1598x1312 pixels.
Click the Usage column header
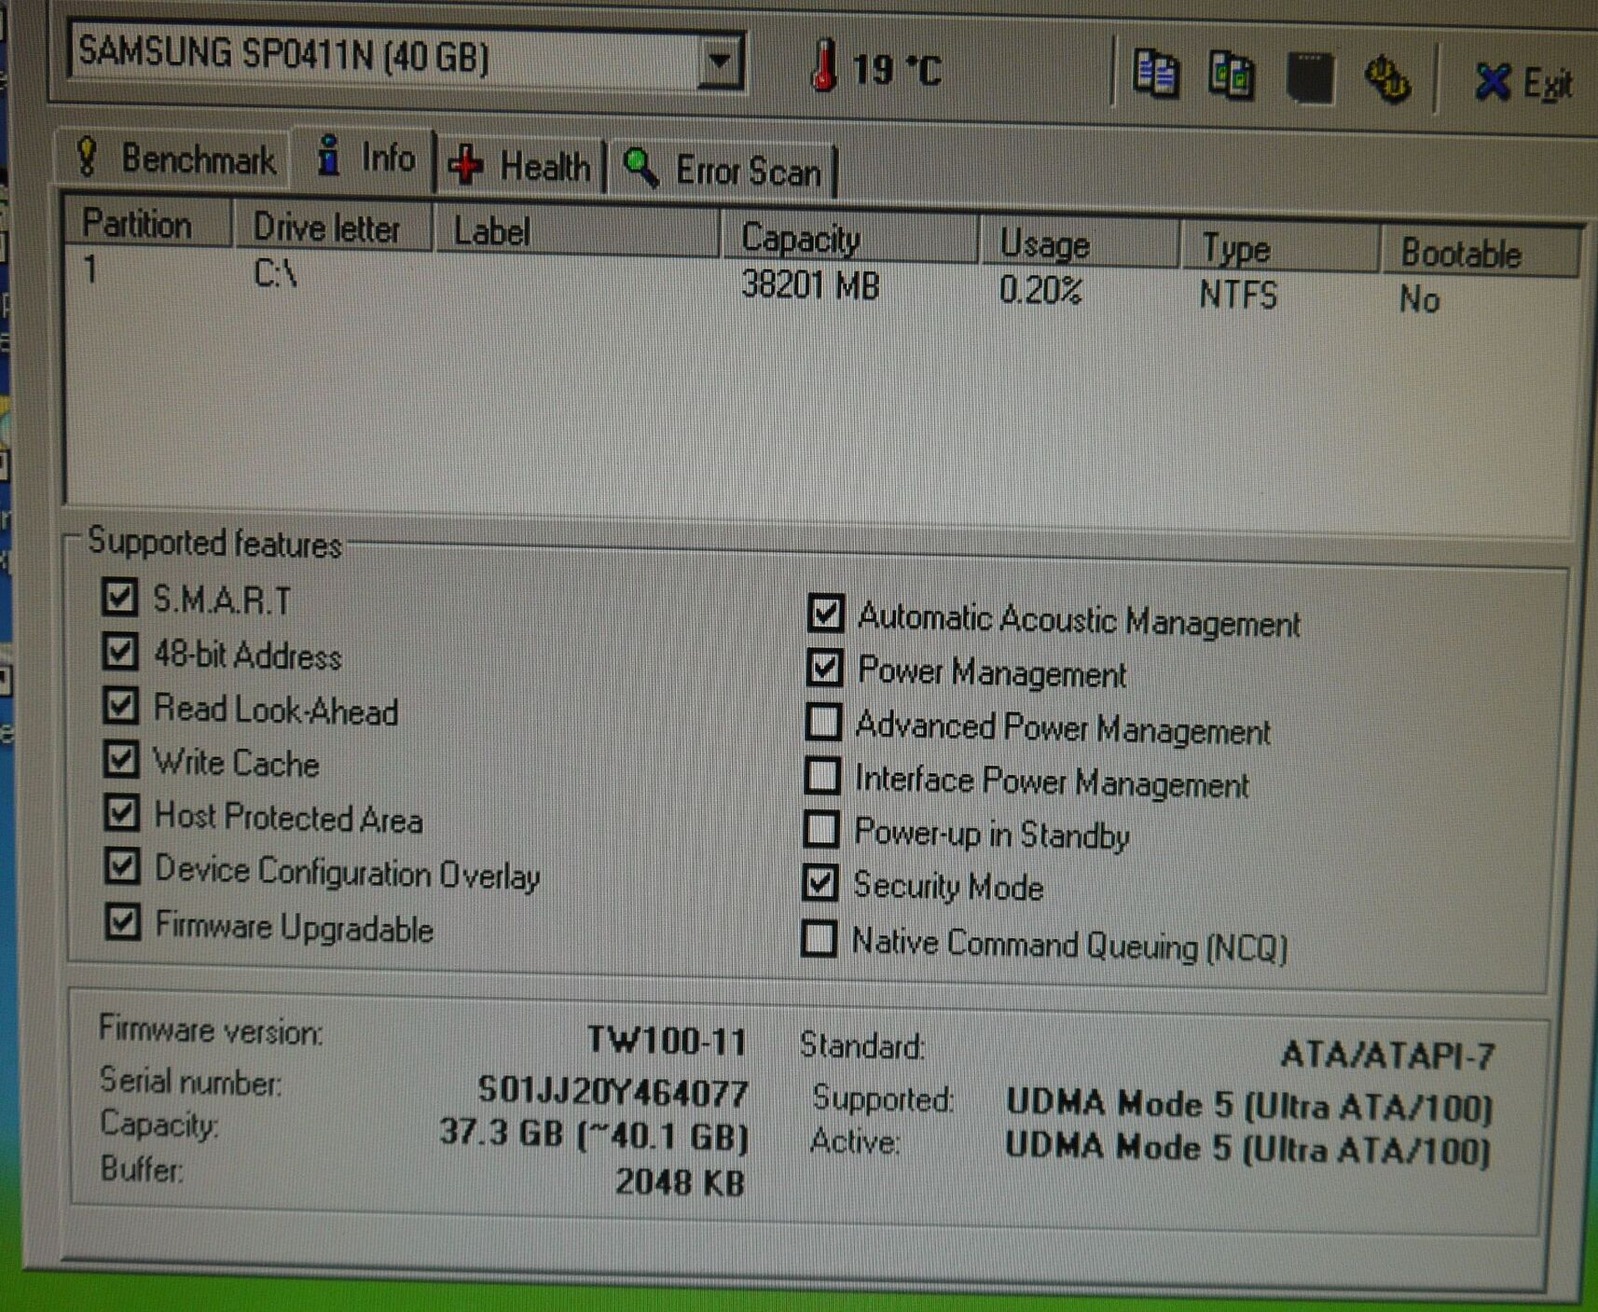coord(1079,246)
